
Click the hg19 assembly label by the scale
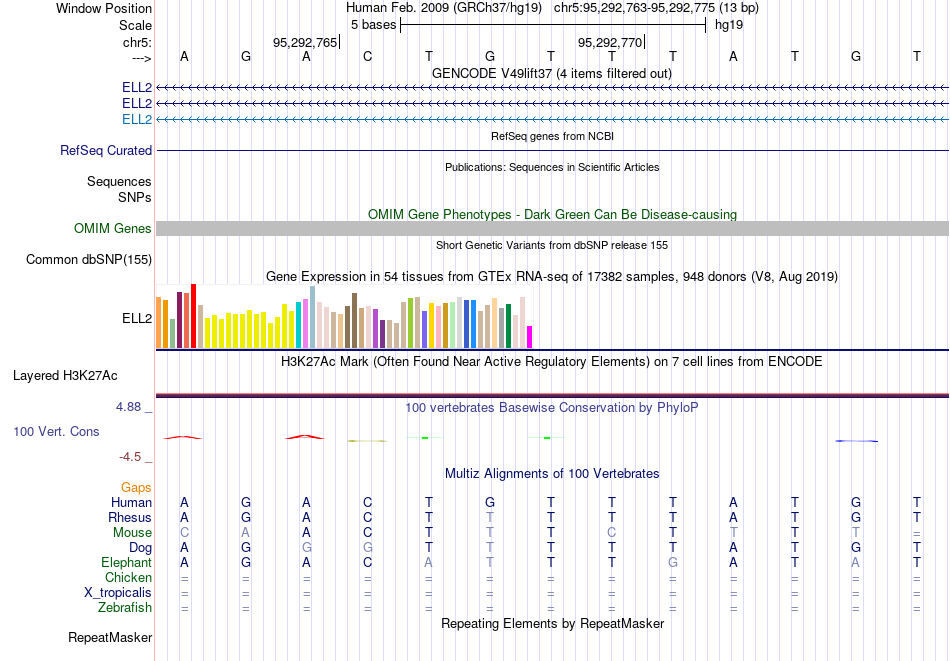click(x=729, y=25)
